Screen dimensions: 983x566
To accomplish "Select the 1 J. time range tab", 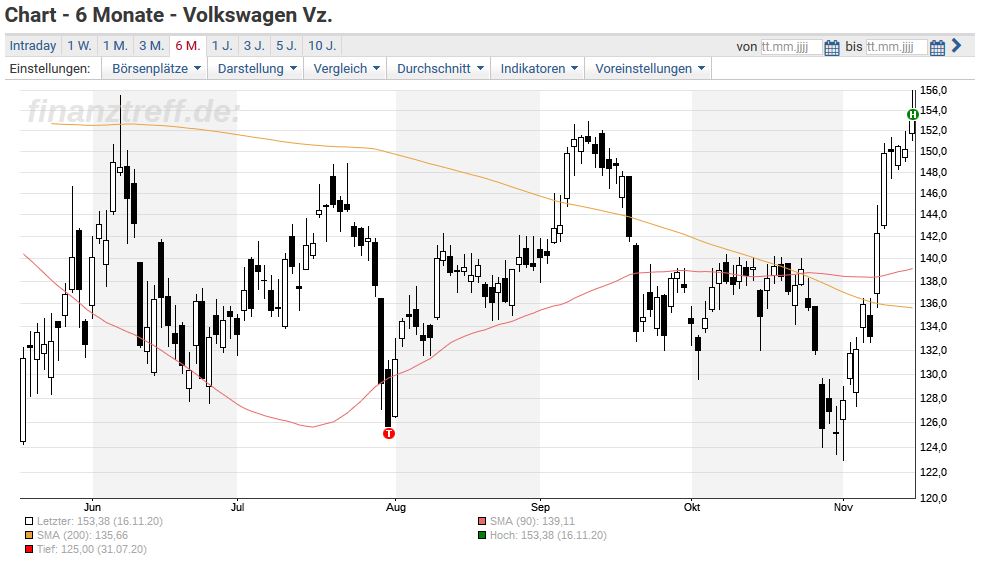I will [222, 46].
